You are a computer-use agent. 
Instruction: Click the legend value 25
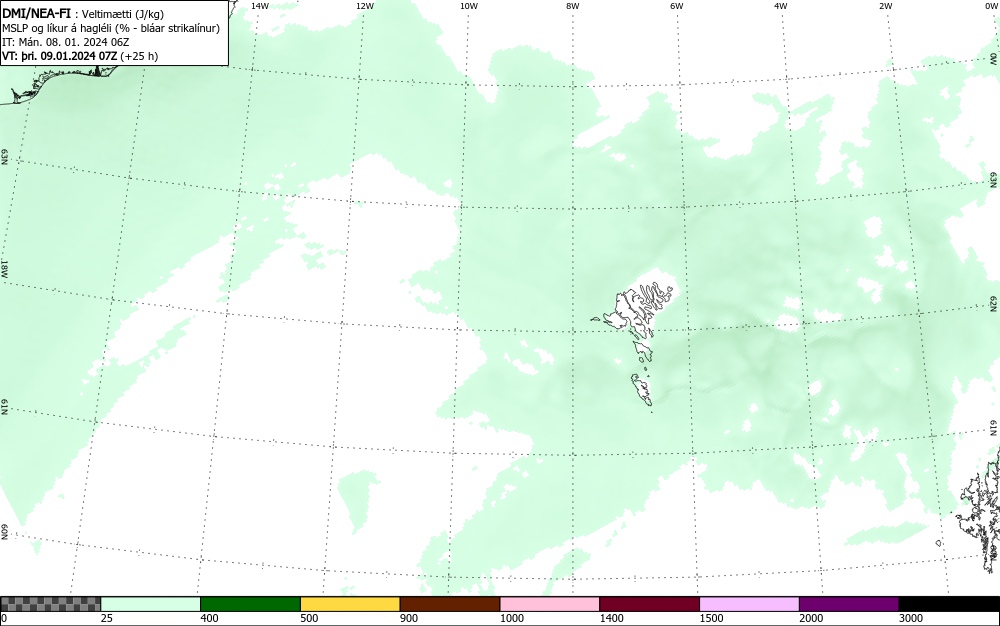pos(107,618)
